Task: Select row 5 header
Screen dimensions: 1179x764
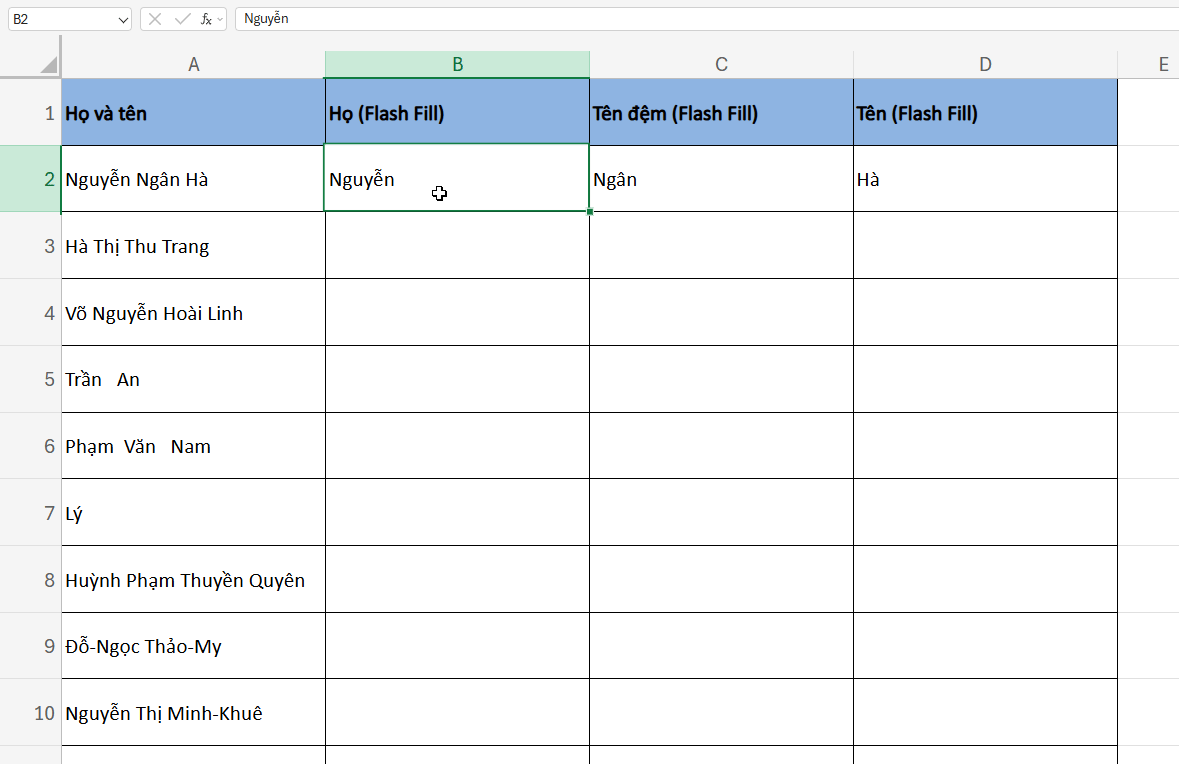Action: (x=30, y=380)
